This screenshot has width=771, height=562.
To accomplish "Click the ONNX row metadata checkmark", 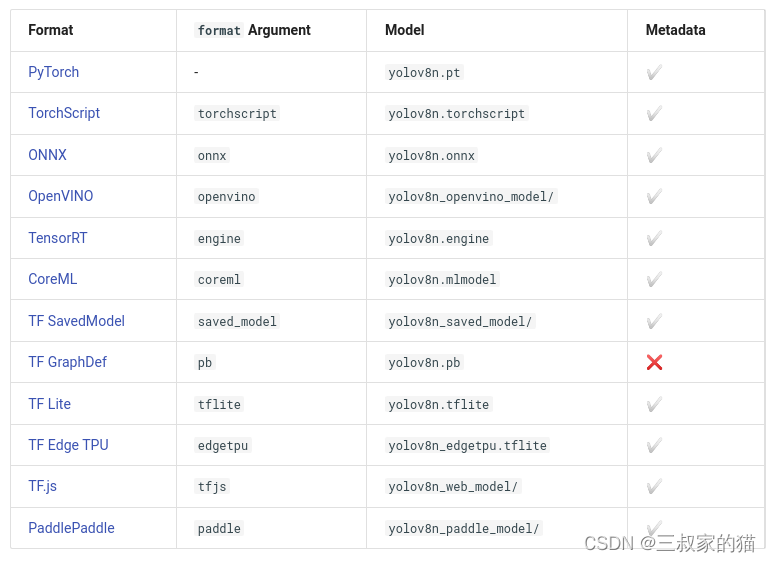I will point(654,155).
